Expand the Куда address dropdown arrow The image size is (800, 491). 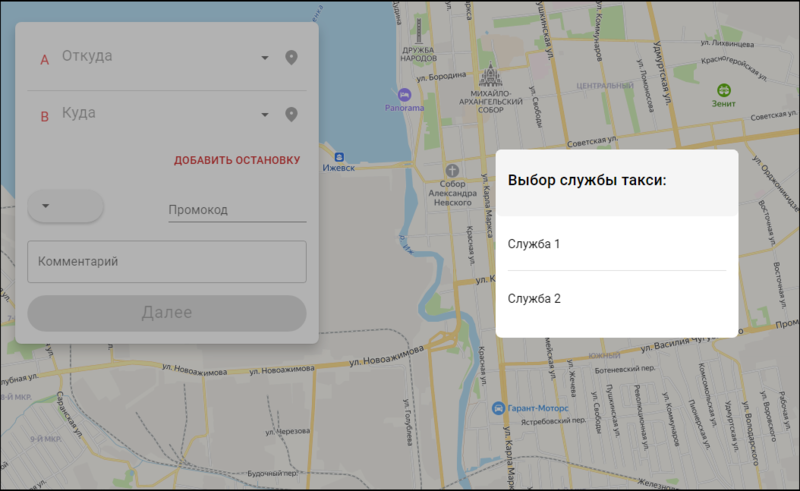265,114
